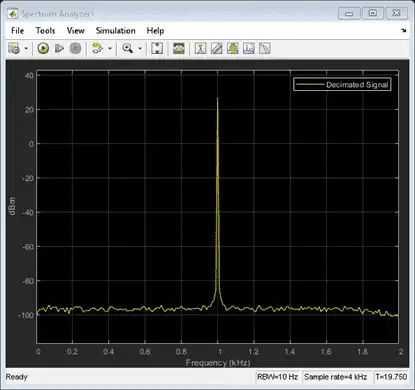Screen dimensions: 415x390
Task: Open the Simulation menu
Action: tap(115, 31)
